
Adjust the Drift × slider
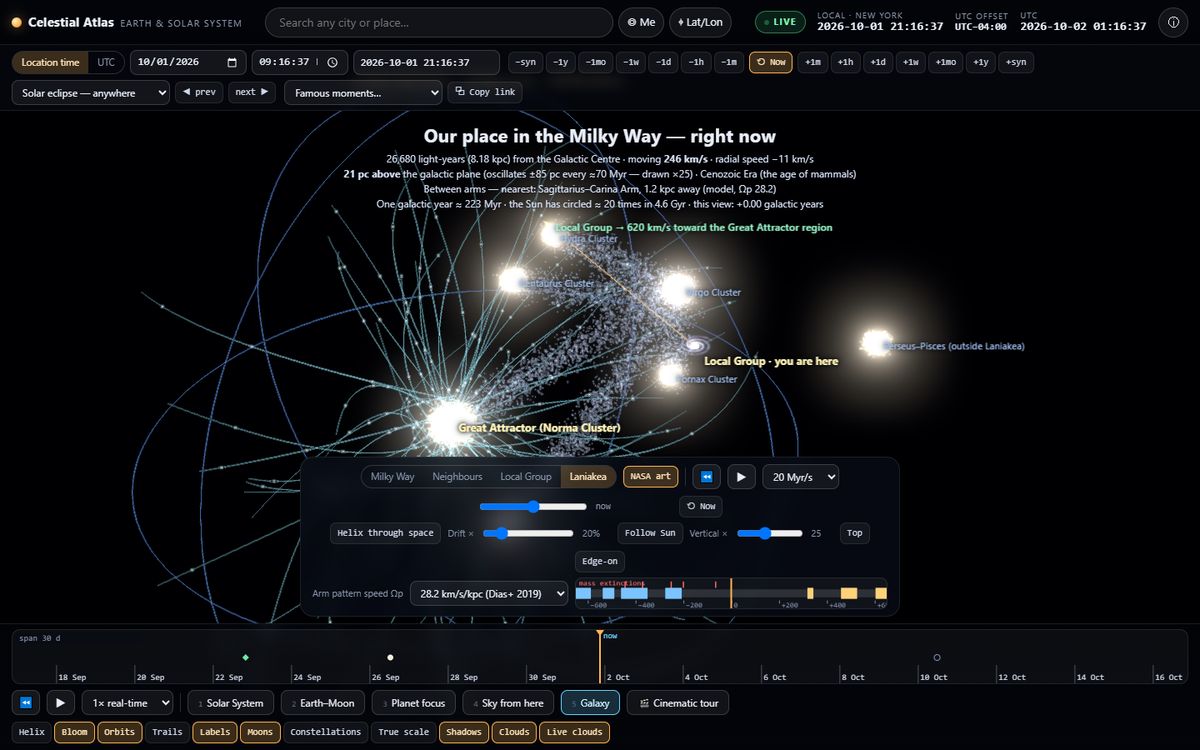click(x=528, y=533)
